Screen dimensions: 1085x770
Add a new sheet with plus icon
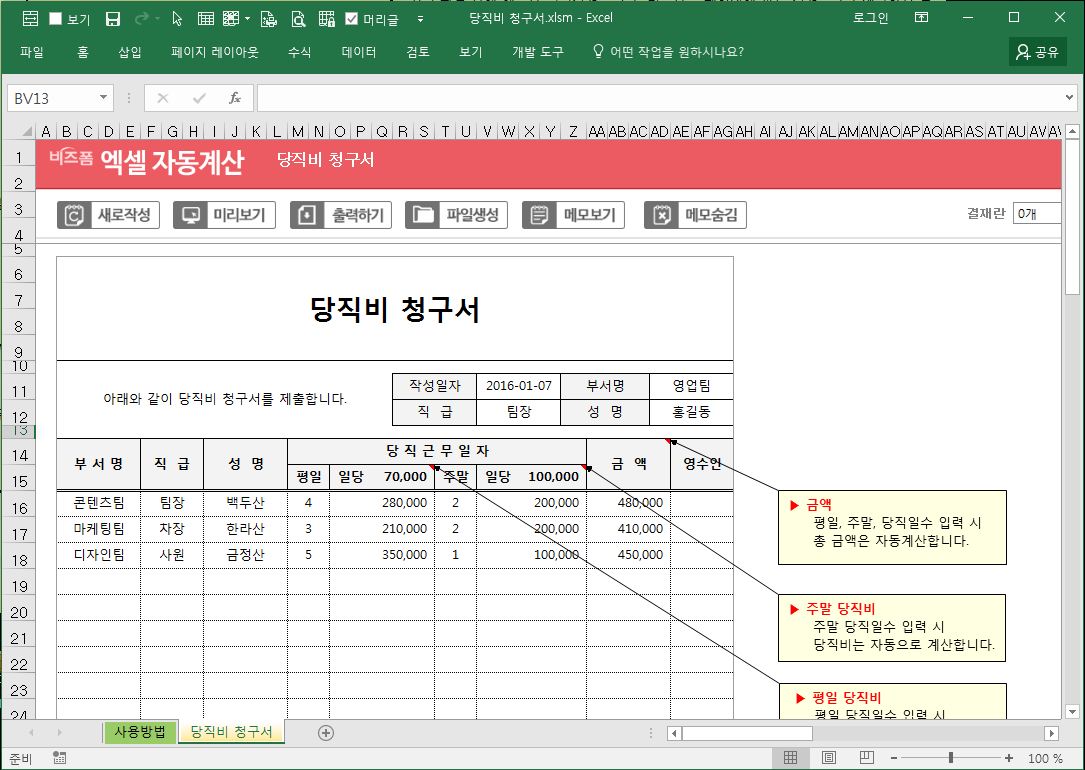[325, 733]
